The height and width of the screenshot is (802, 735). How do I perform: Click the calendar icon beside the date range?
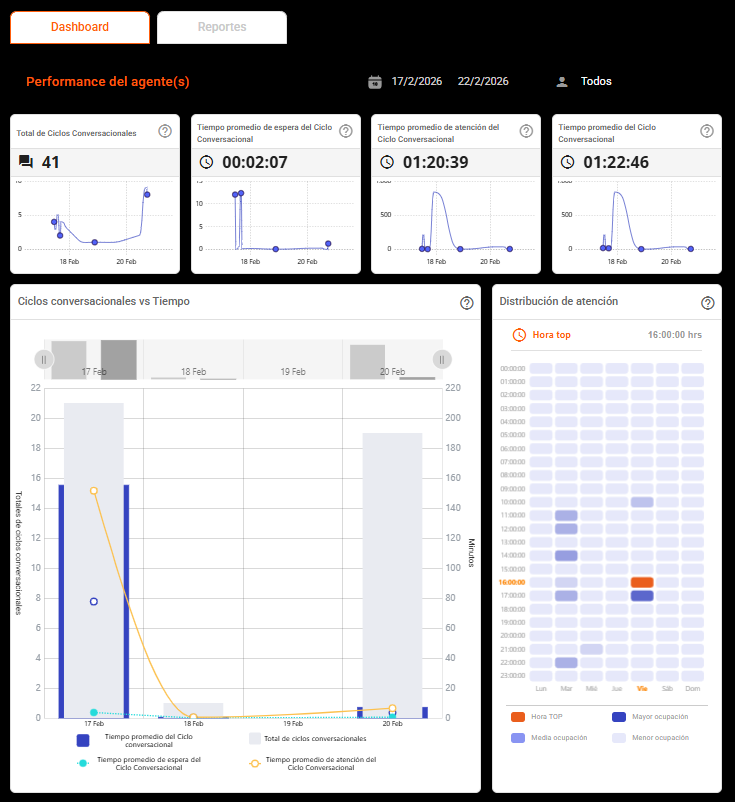click(x=375, y=82)
